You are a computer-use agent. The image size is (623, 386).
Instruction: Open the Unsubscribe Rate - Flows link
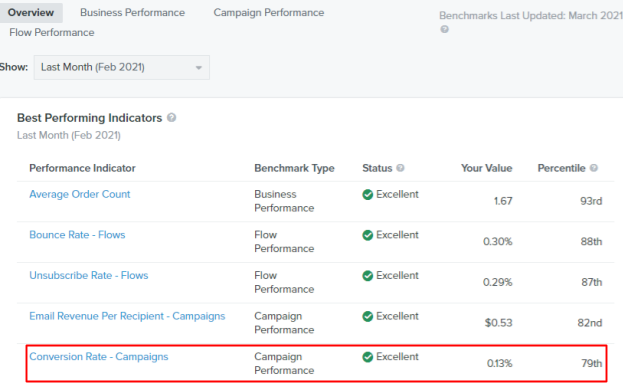89,275
